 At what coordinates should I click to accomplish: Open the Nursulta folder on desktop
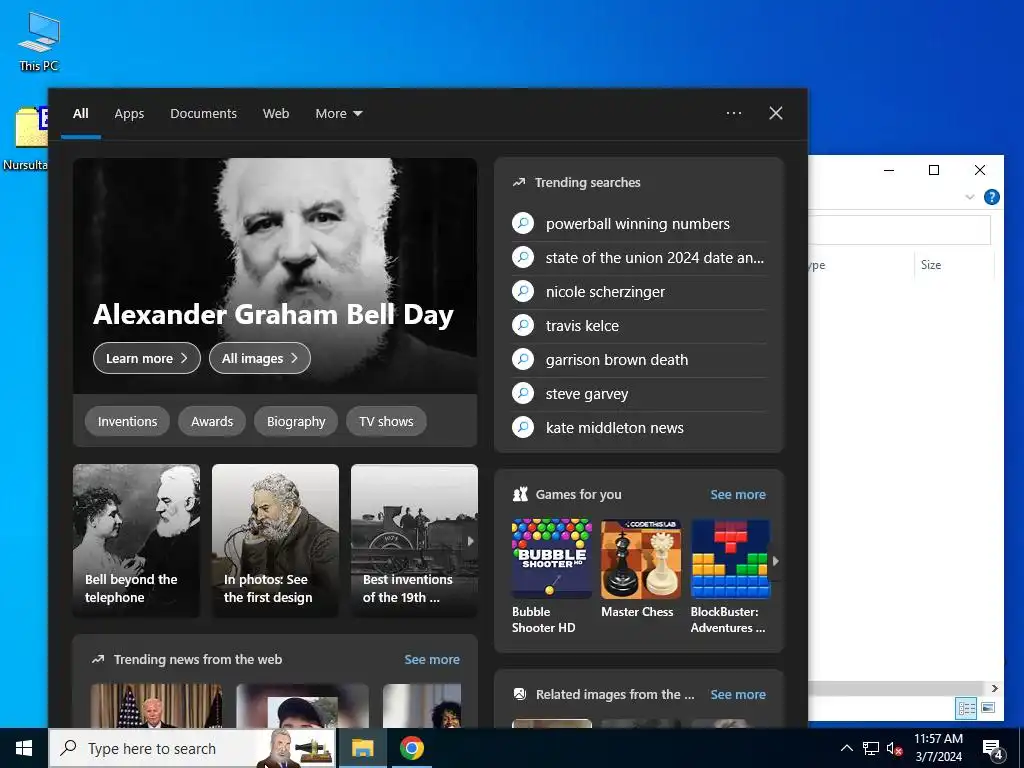(x=25, y=138)
